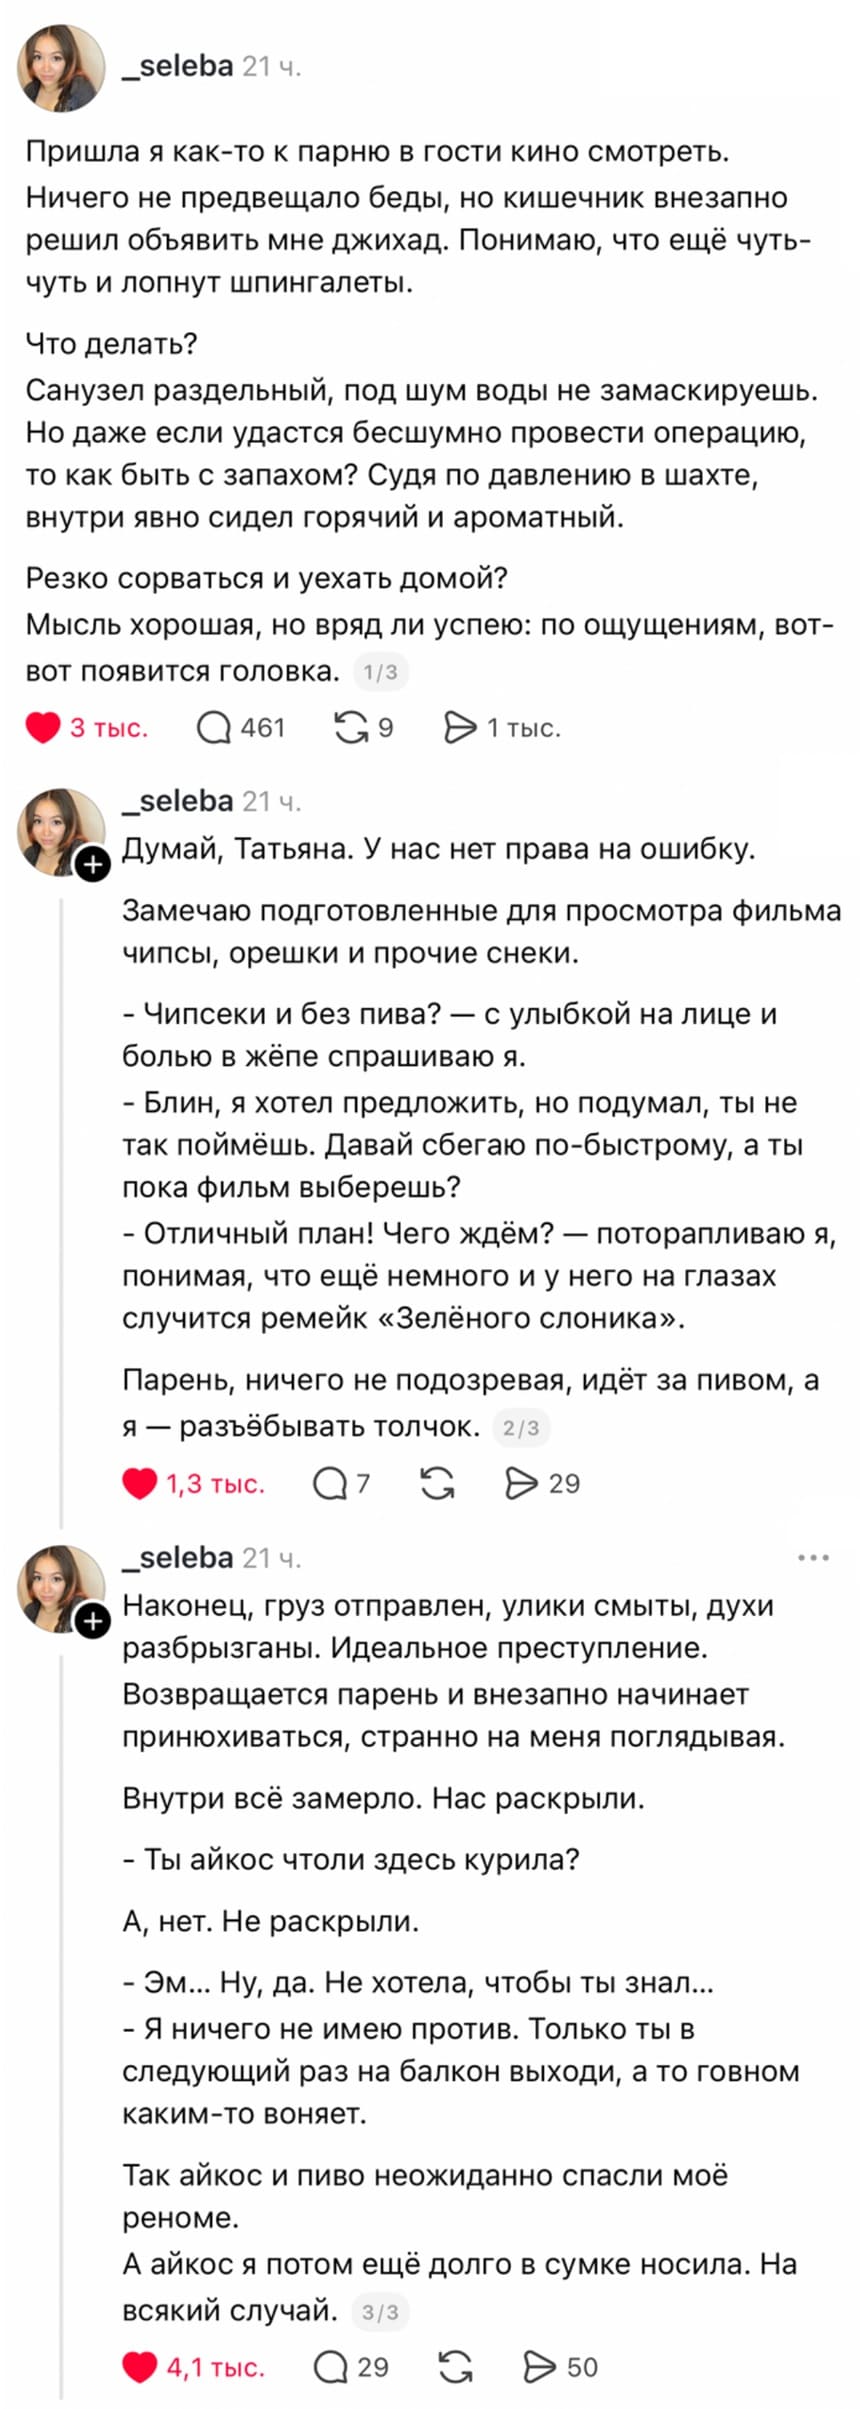Viewport: 860px width, 2409px height.
Task: Share the first post via send icon
Action: pyautogui.click(x=463, y=727)
